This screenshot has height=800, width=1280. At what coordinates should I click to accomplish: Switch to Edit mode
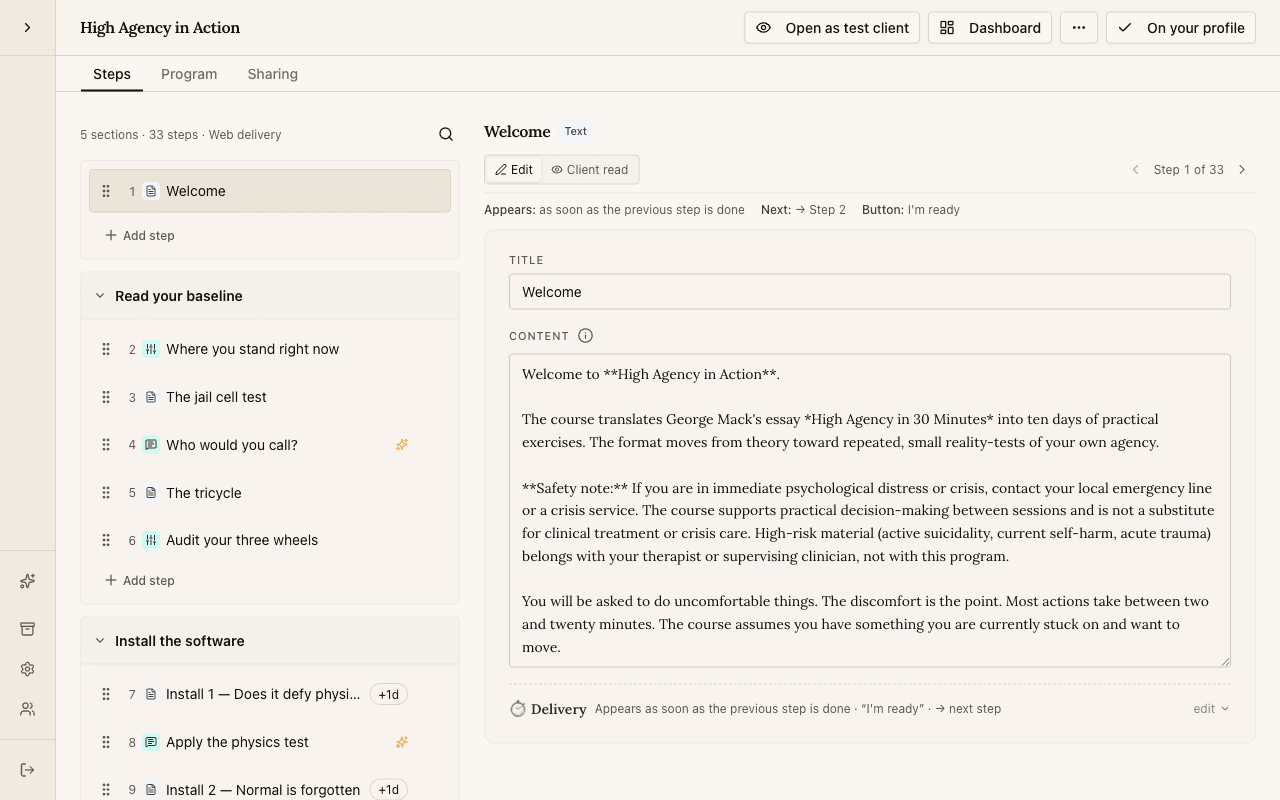pyautogui.click(x=514, y=170)
